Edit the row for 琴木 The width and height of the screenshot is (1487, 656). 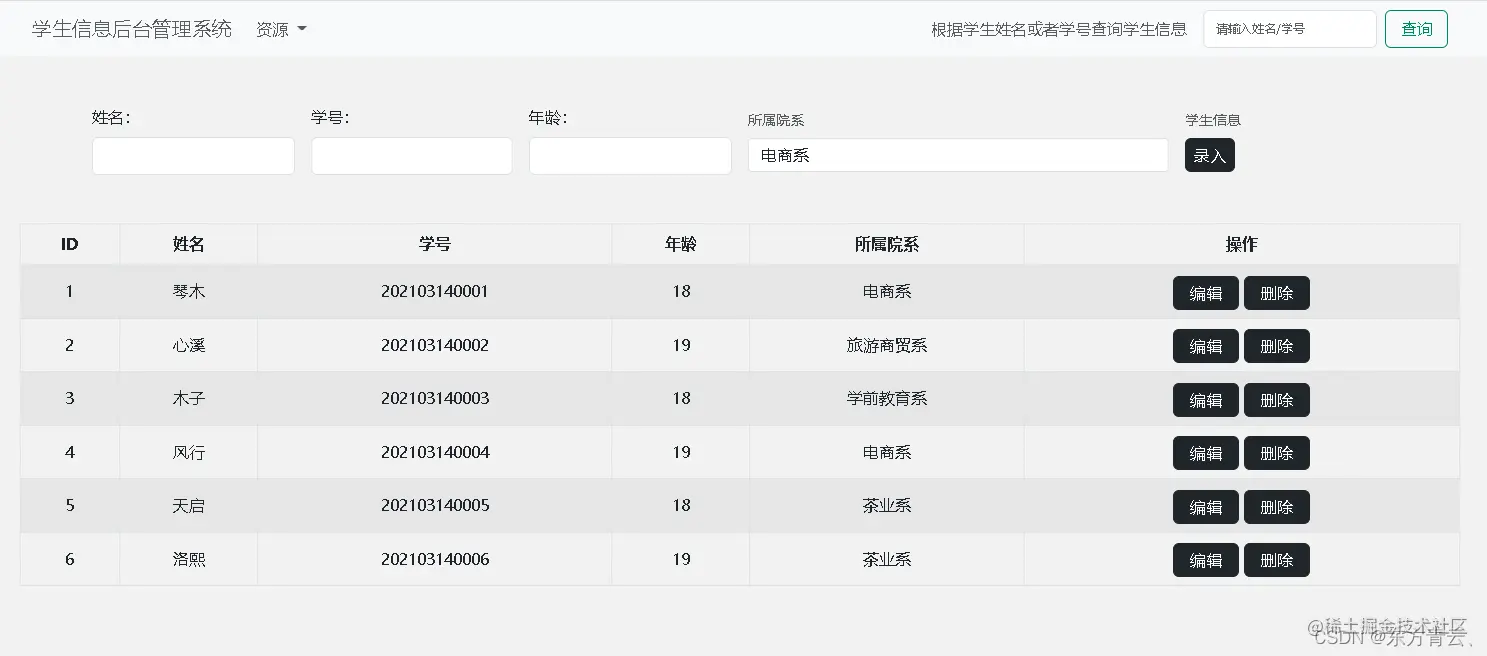[1205, 293]
